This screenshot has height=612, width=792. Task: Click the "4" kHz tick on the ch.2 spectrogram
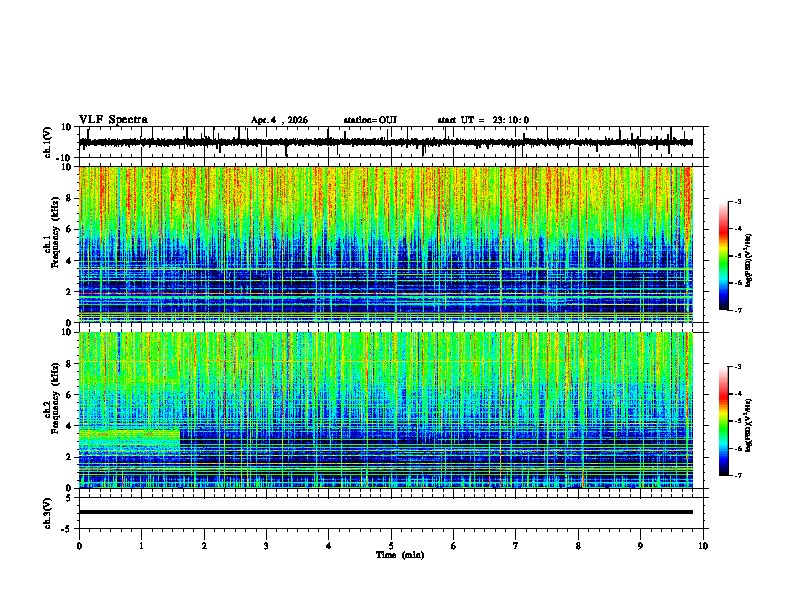(x=69, y=426)
